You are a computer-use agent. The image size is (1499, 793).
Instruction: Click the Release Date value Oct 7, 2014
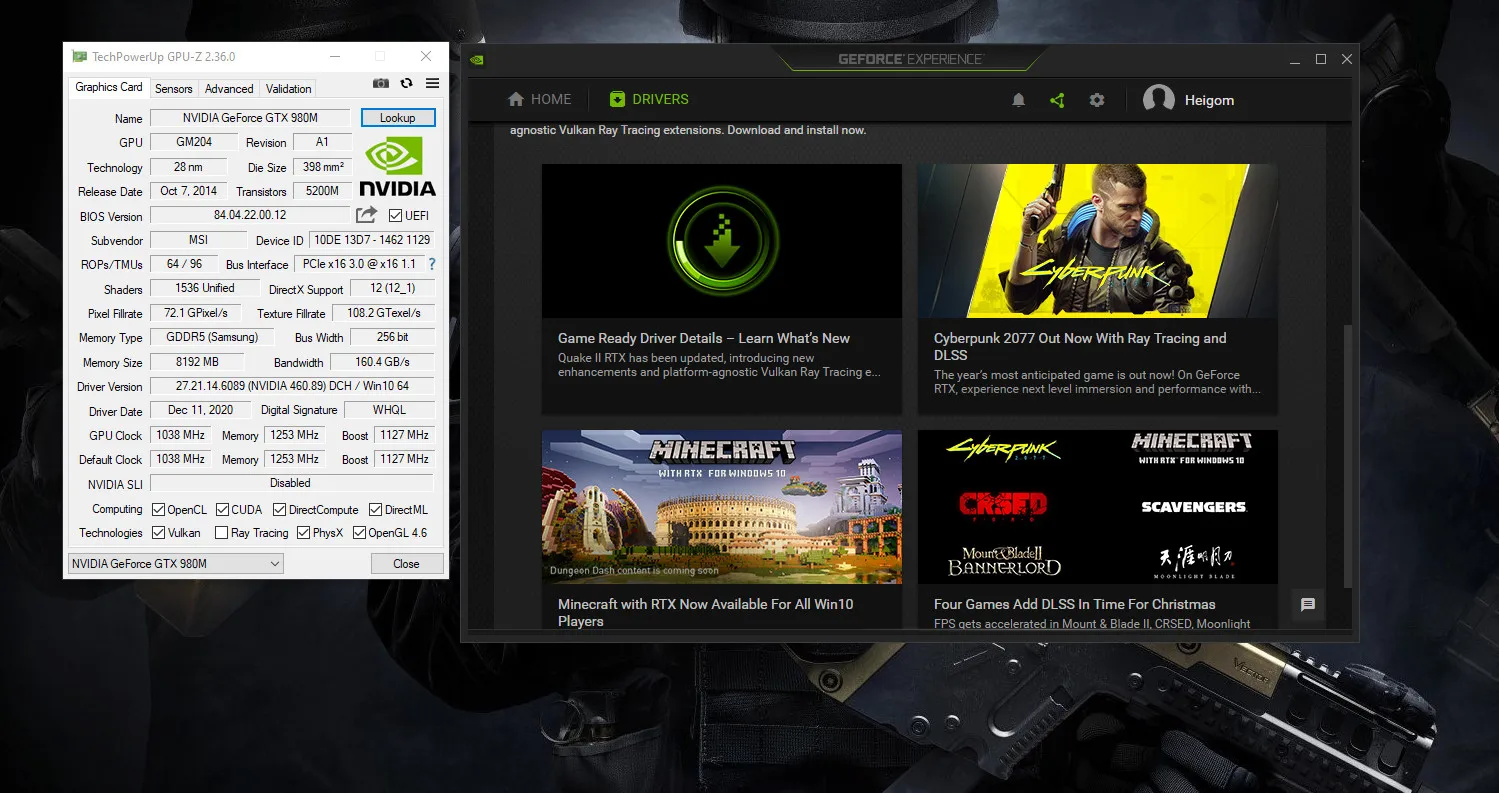pyautogui.click(x=188, y=191)
